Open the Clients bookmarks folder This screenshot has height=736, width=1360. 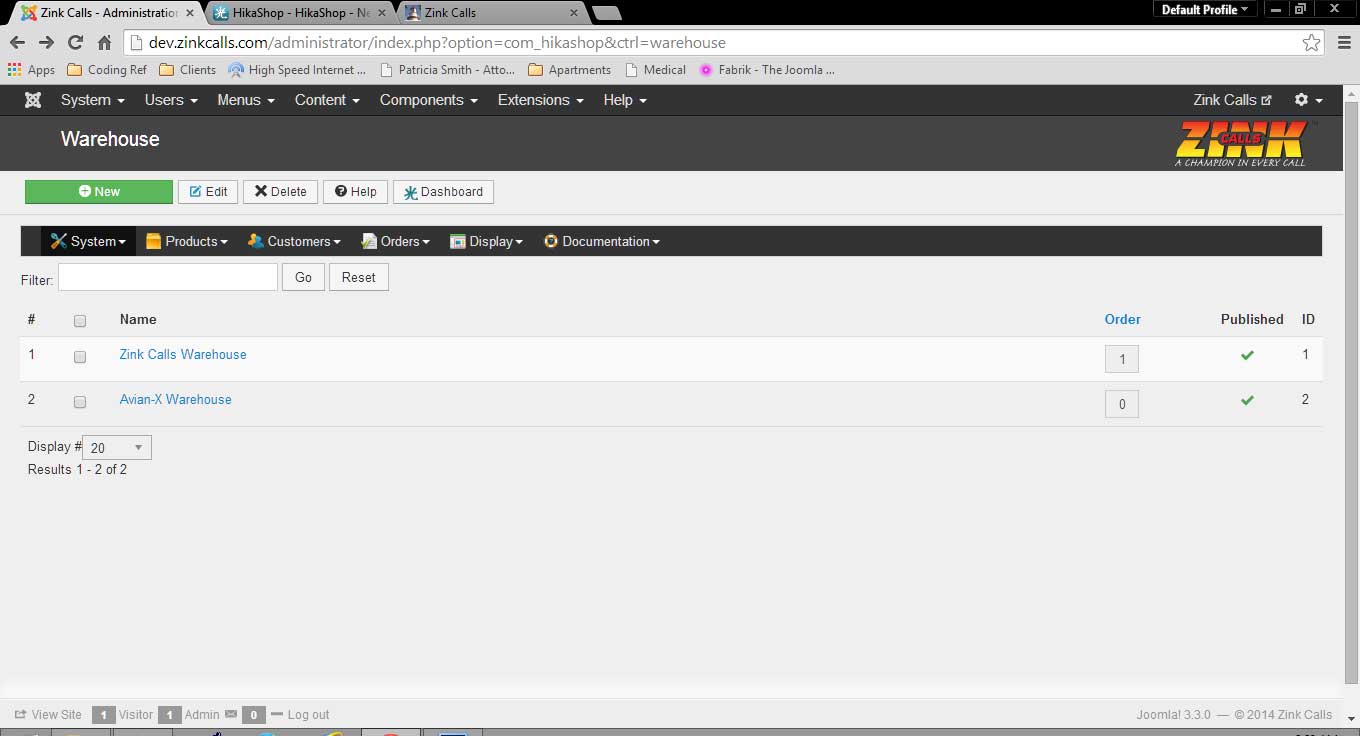[187, 70]
